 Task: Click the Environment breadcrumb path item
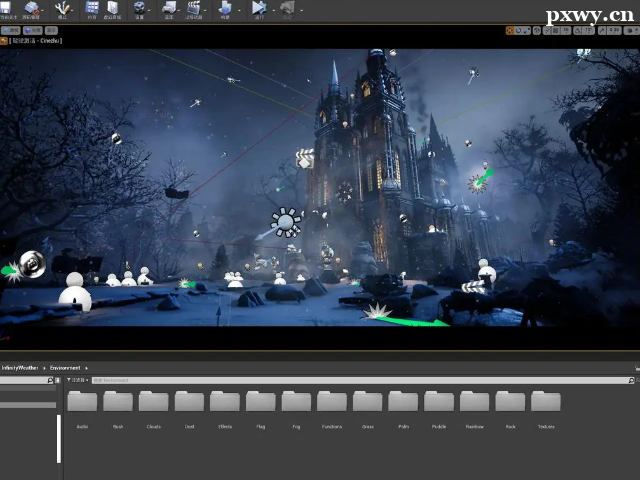tap(65, 368)
